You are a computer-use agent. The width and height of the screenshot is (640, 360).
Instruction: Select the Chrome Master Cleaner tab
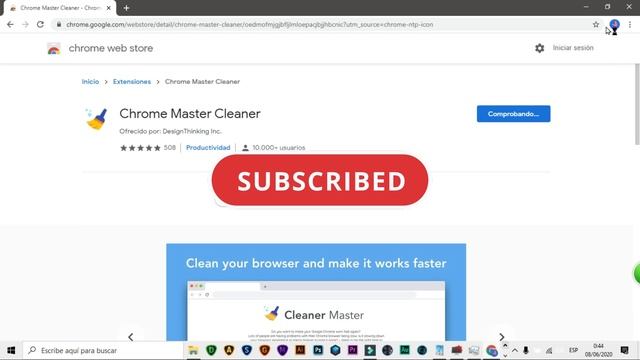point(60,8)
